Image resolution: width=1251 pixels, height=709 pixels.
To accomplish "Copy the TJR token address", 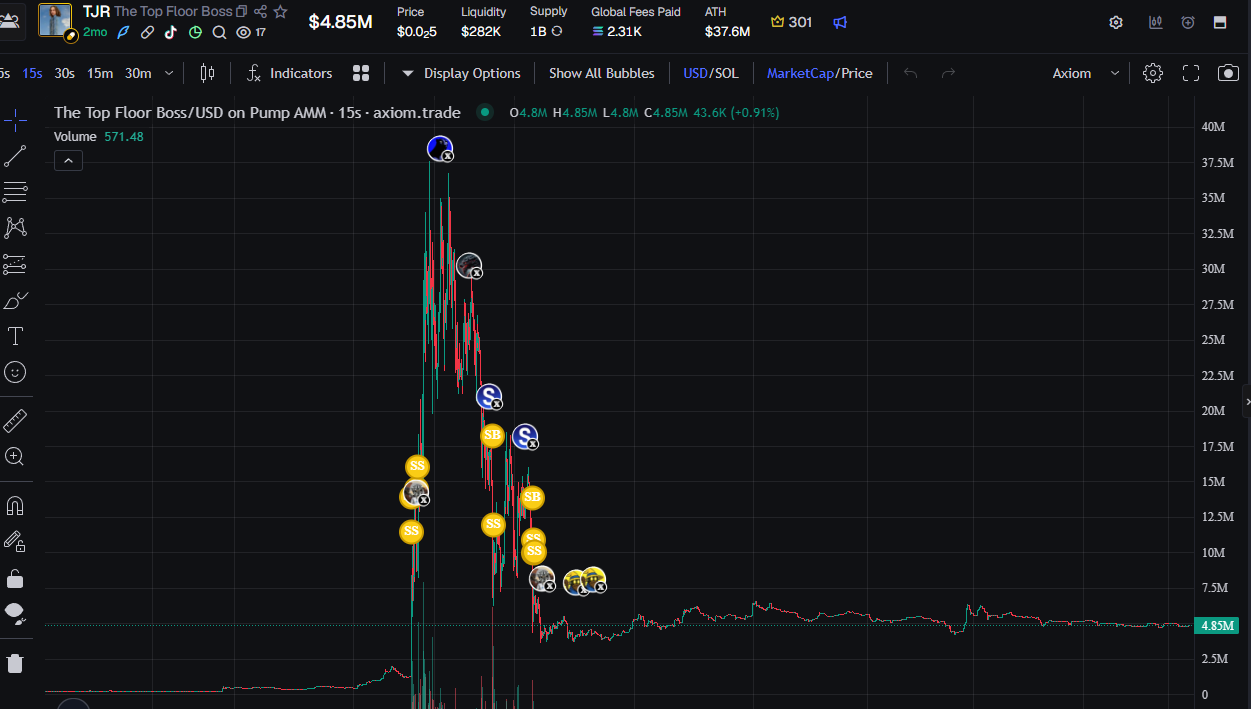I will coord(241,12).
